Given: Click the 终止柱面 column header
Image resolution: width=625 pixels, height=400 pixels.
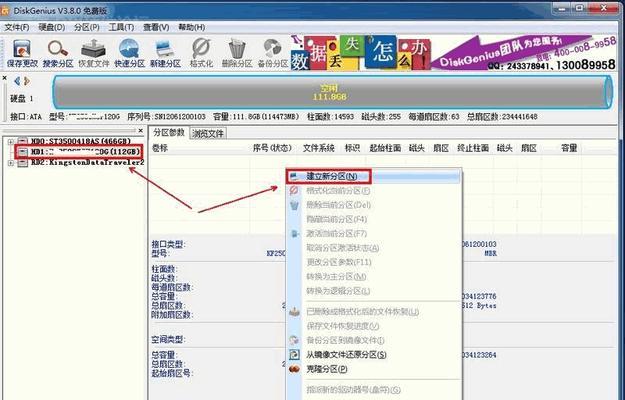Looking at the screenshot, I should [473, 148].
